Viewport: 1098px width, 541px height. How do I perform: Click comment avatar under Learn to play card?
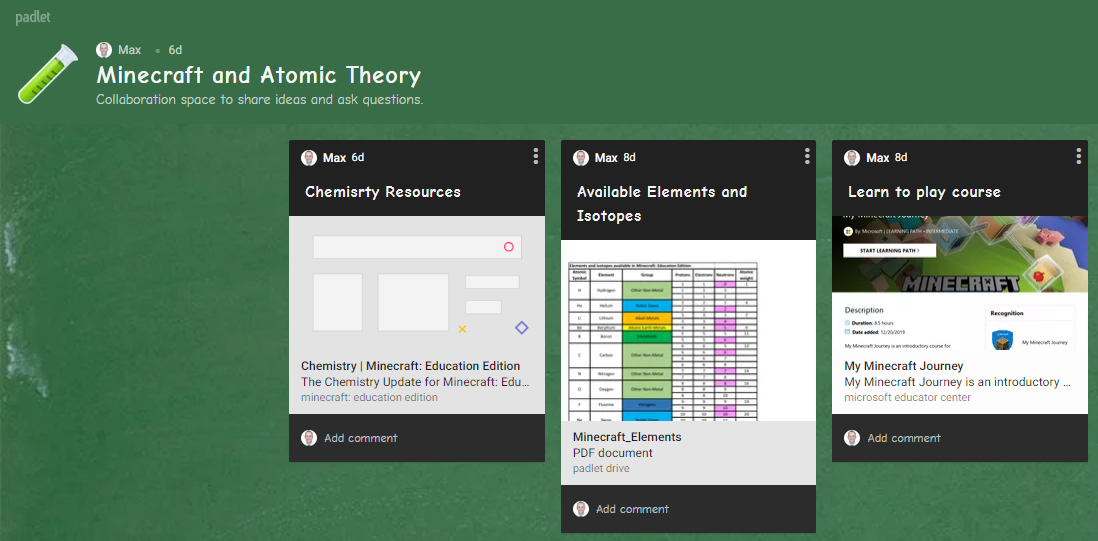coord(852,438)
